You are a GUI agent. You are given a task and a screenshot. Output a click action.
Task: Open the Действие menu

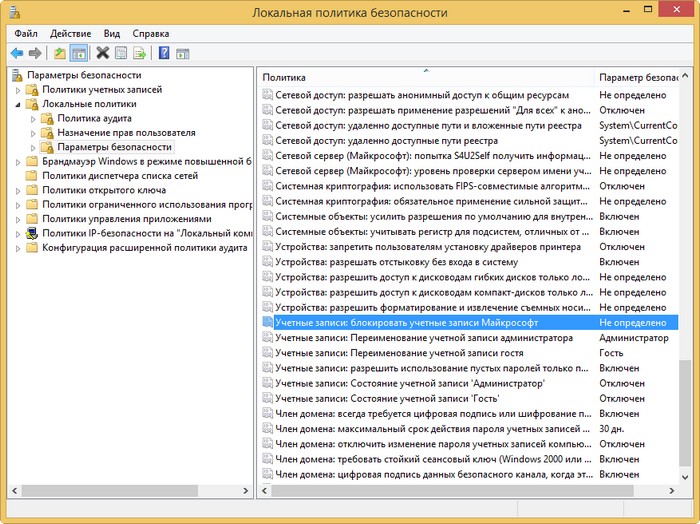coord(70,33)
